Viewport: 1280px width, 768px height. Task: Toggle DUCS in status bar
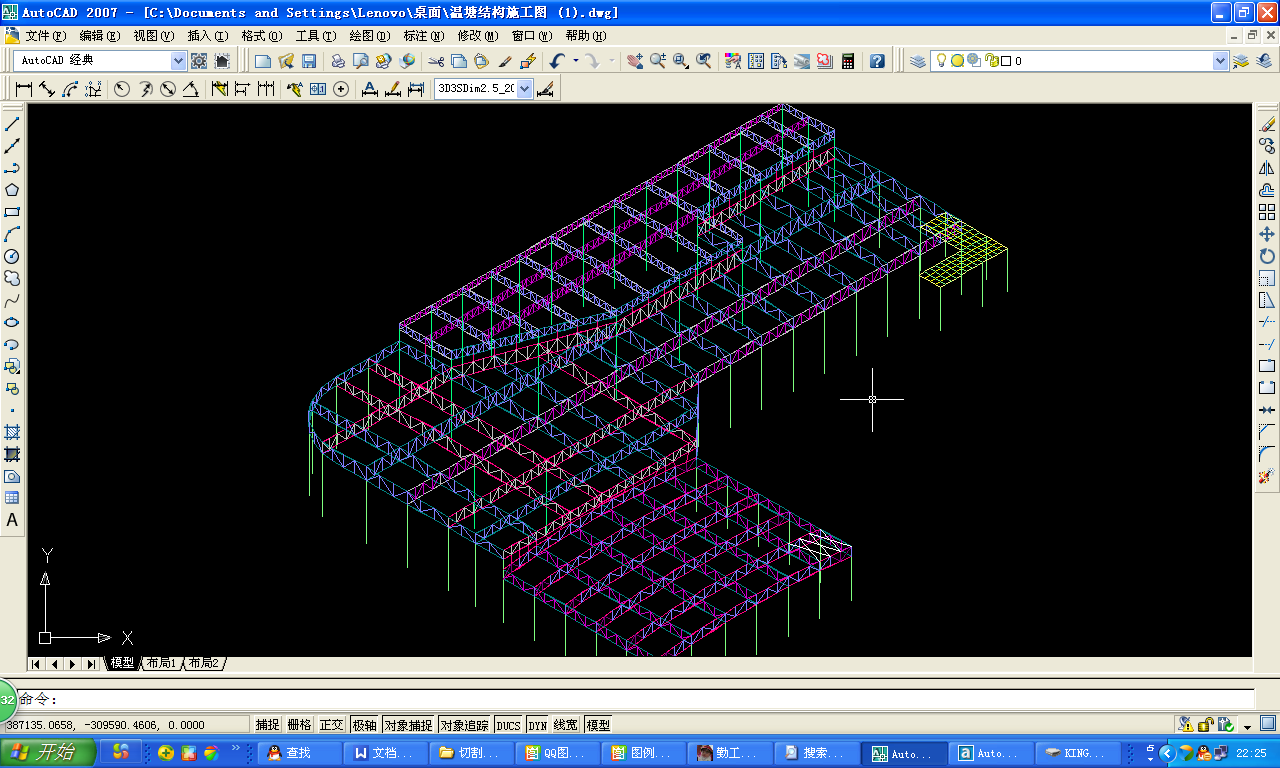click(509, 725)
